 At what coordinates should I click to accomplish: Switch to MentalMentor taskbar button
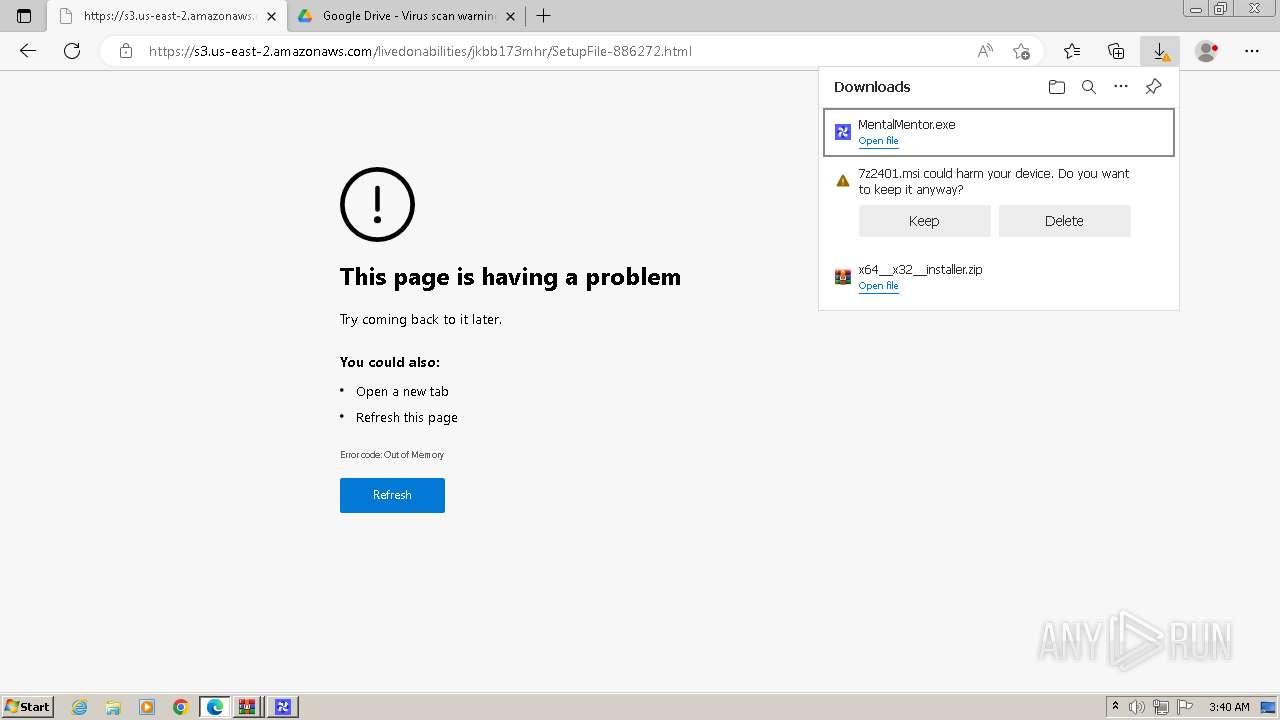click(x=283, y=707)
